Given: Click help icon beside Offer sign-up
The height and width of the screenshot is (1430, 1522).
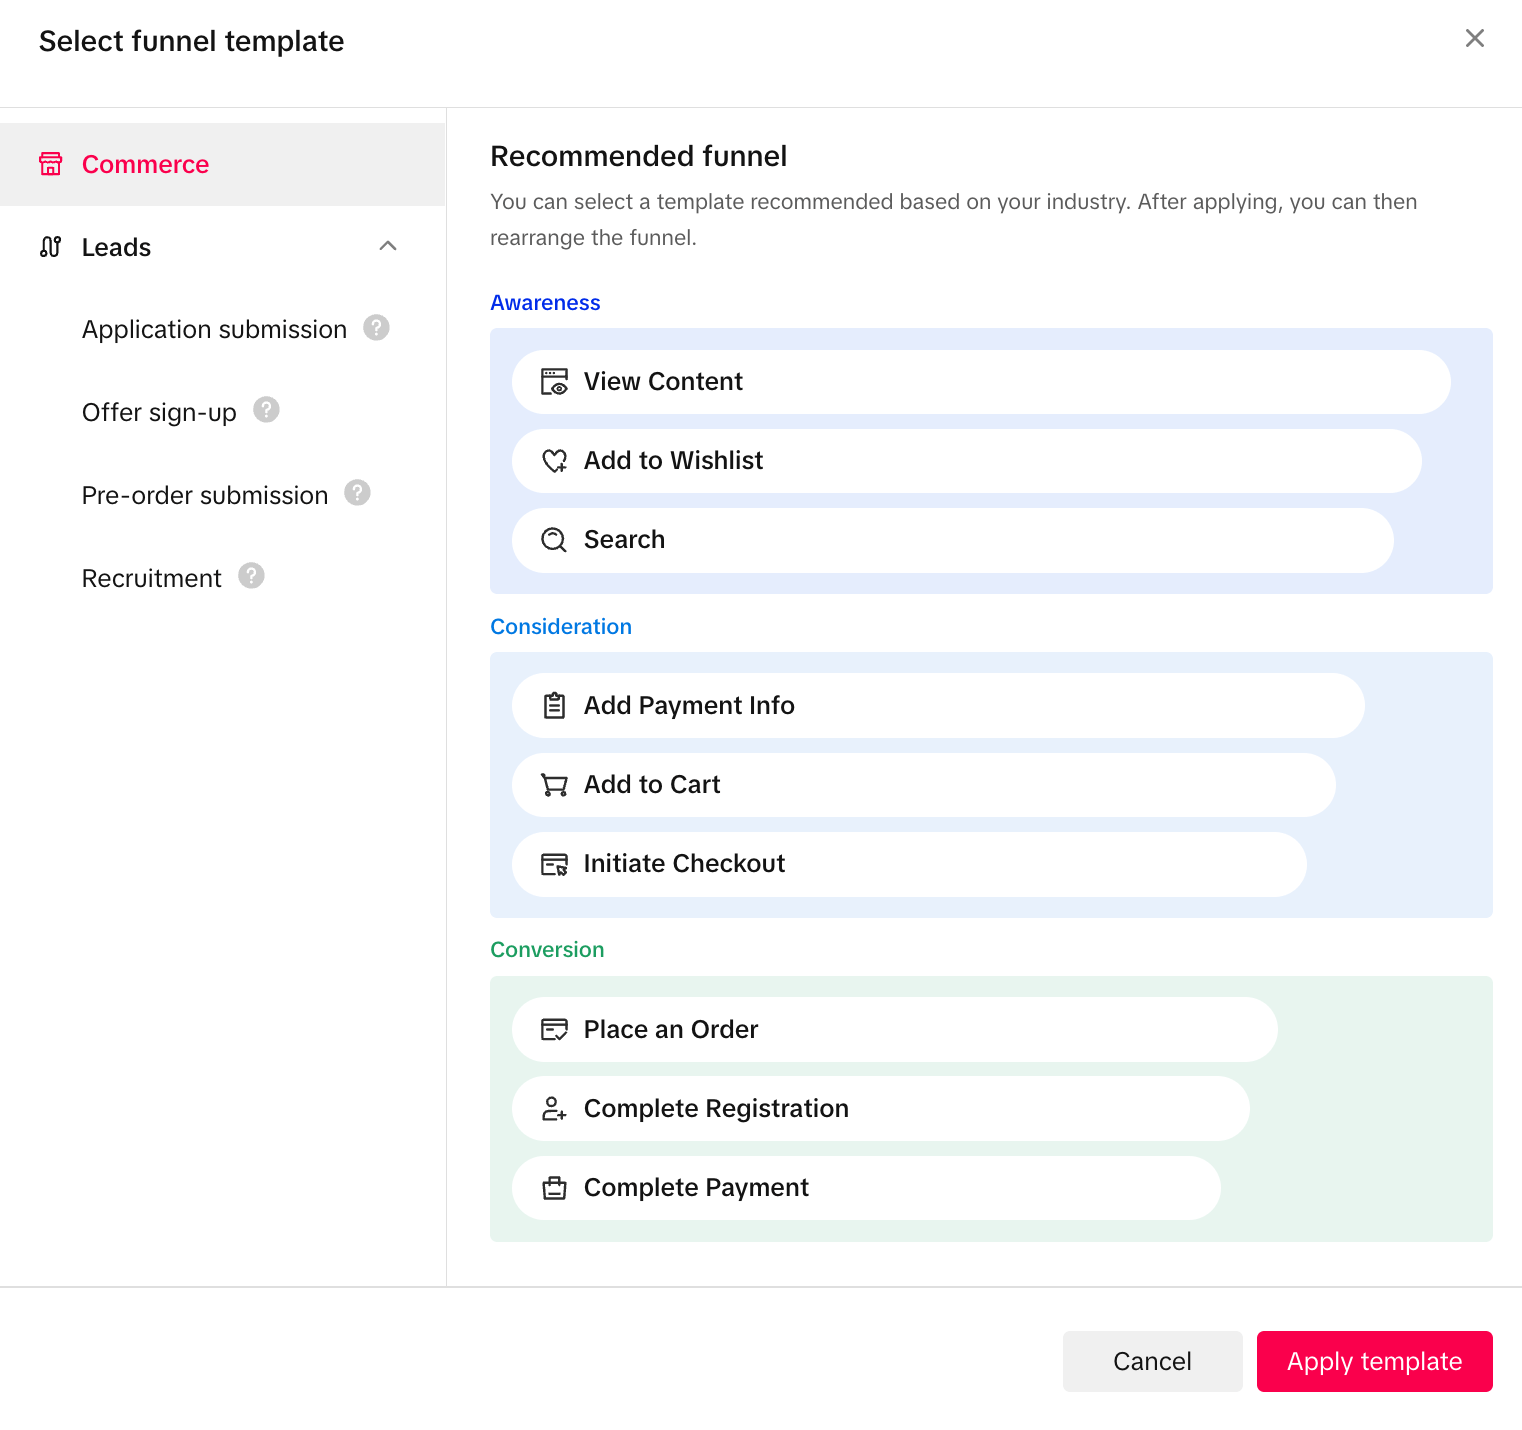Looking at the screenshot, I should tap(266, 410).
